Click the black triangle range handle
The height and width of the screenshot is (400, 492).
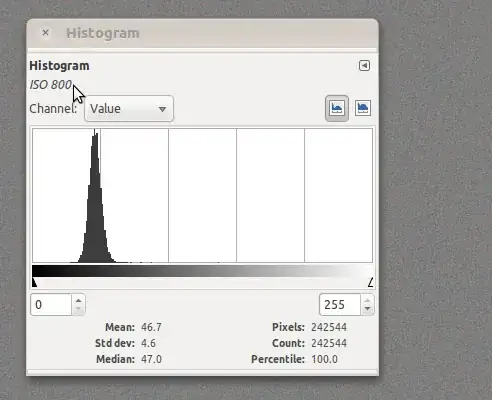pyautogui.click(x=34, y=282)
